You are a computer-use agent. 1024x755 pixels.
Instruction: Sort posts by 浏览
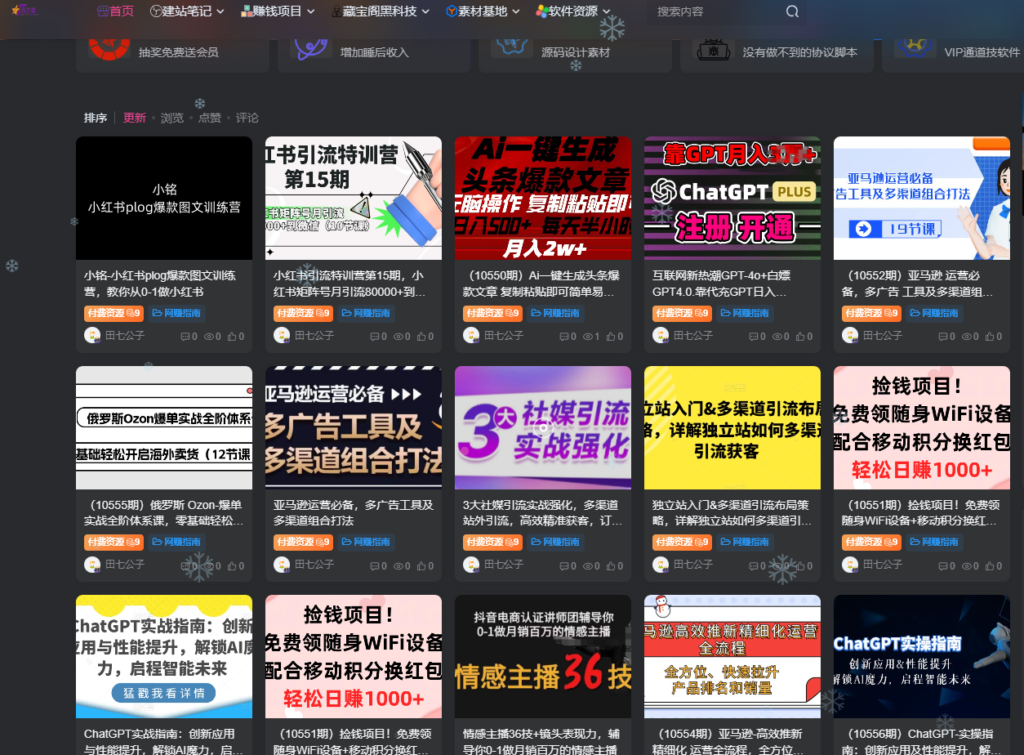[x=172, y=118]
